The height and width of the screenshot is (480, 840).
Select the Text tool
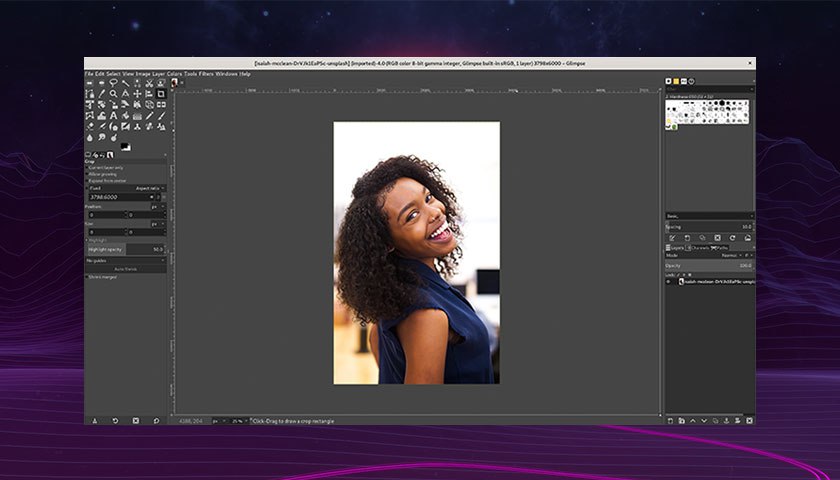[x=114, y=116]
